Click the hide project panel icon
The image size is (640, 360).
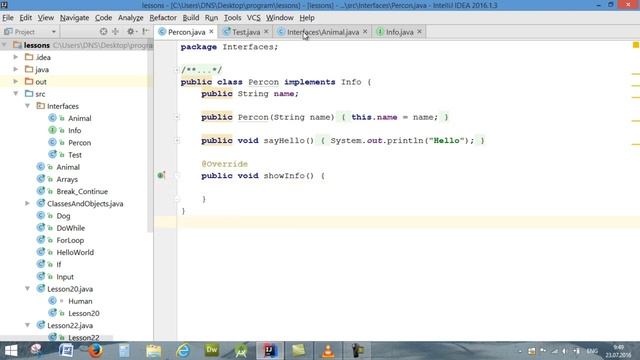(145, 31)
